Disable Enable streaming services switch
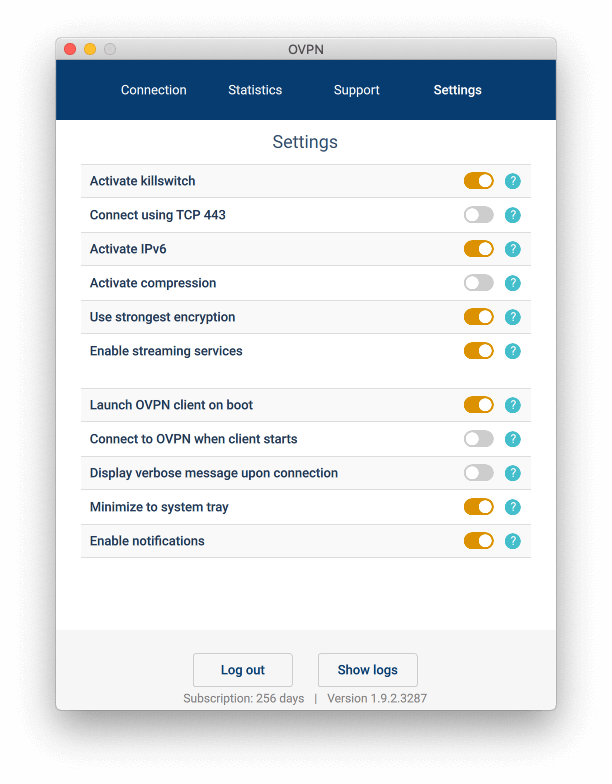612x784 pixels. (478, 351)
